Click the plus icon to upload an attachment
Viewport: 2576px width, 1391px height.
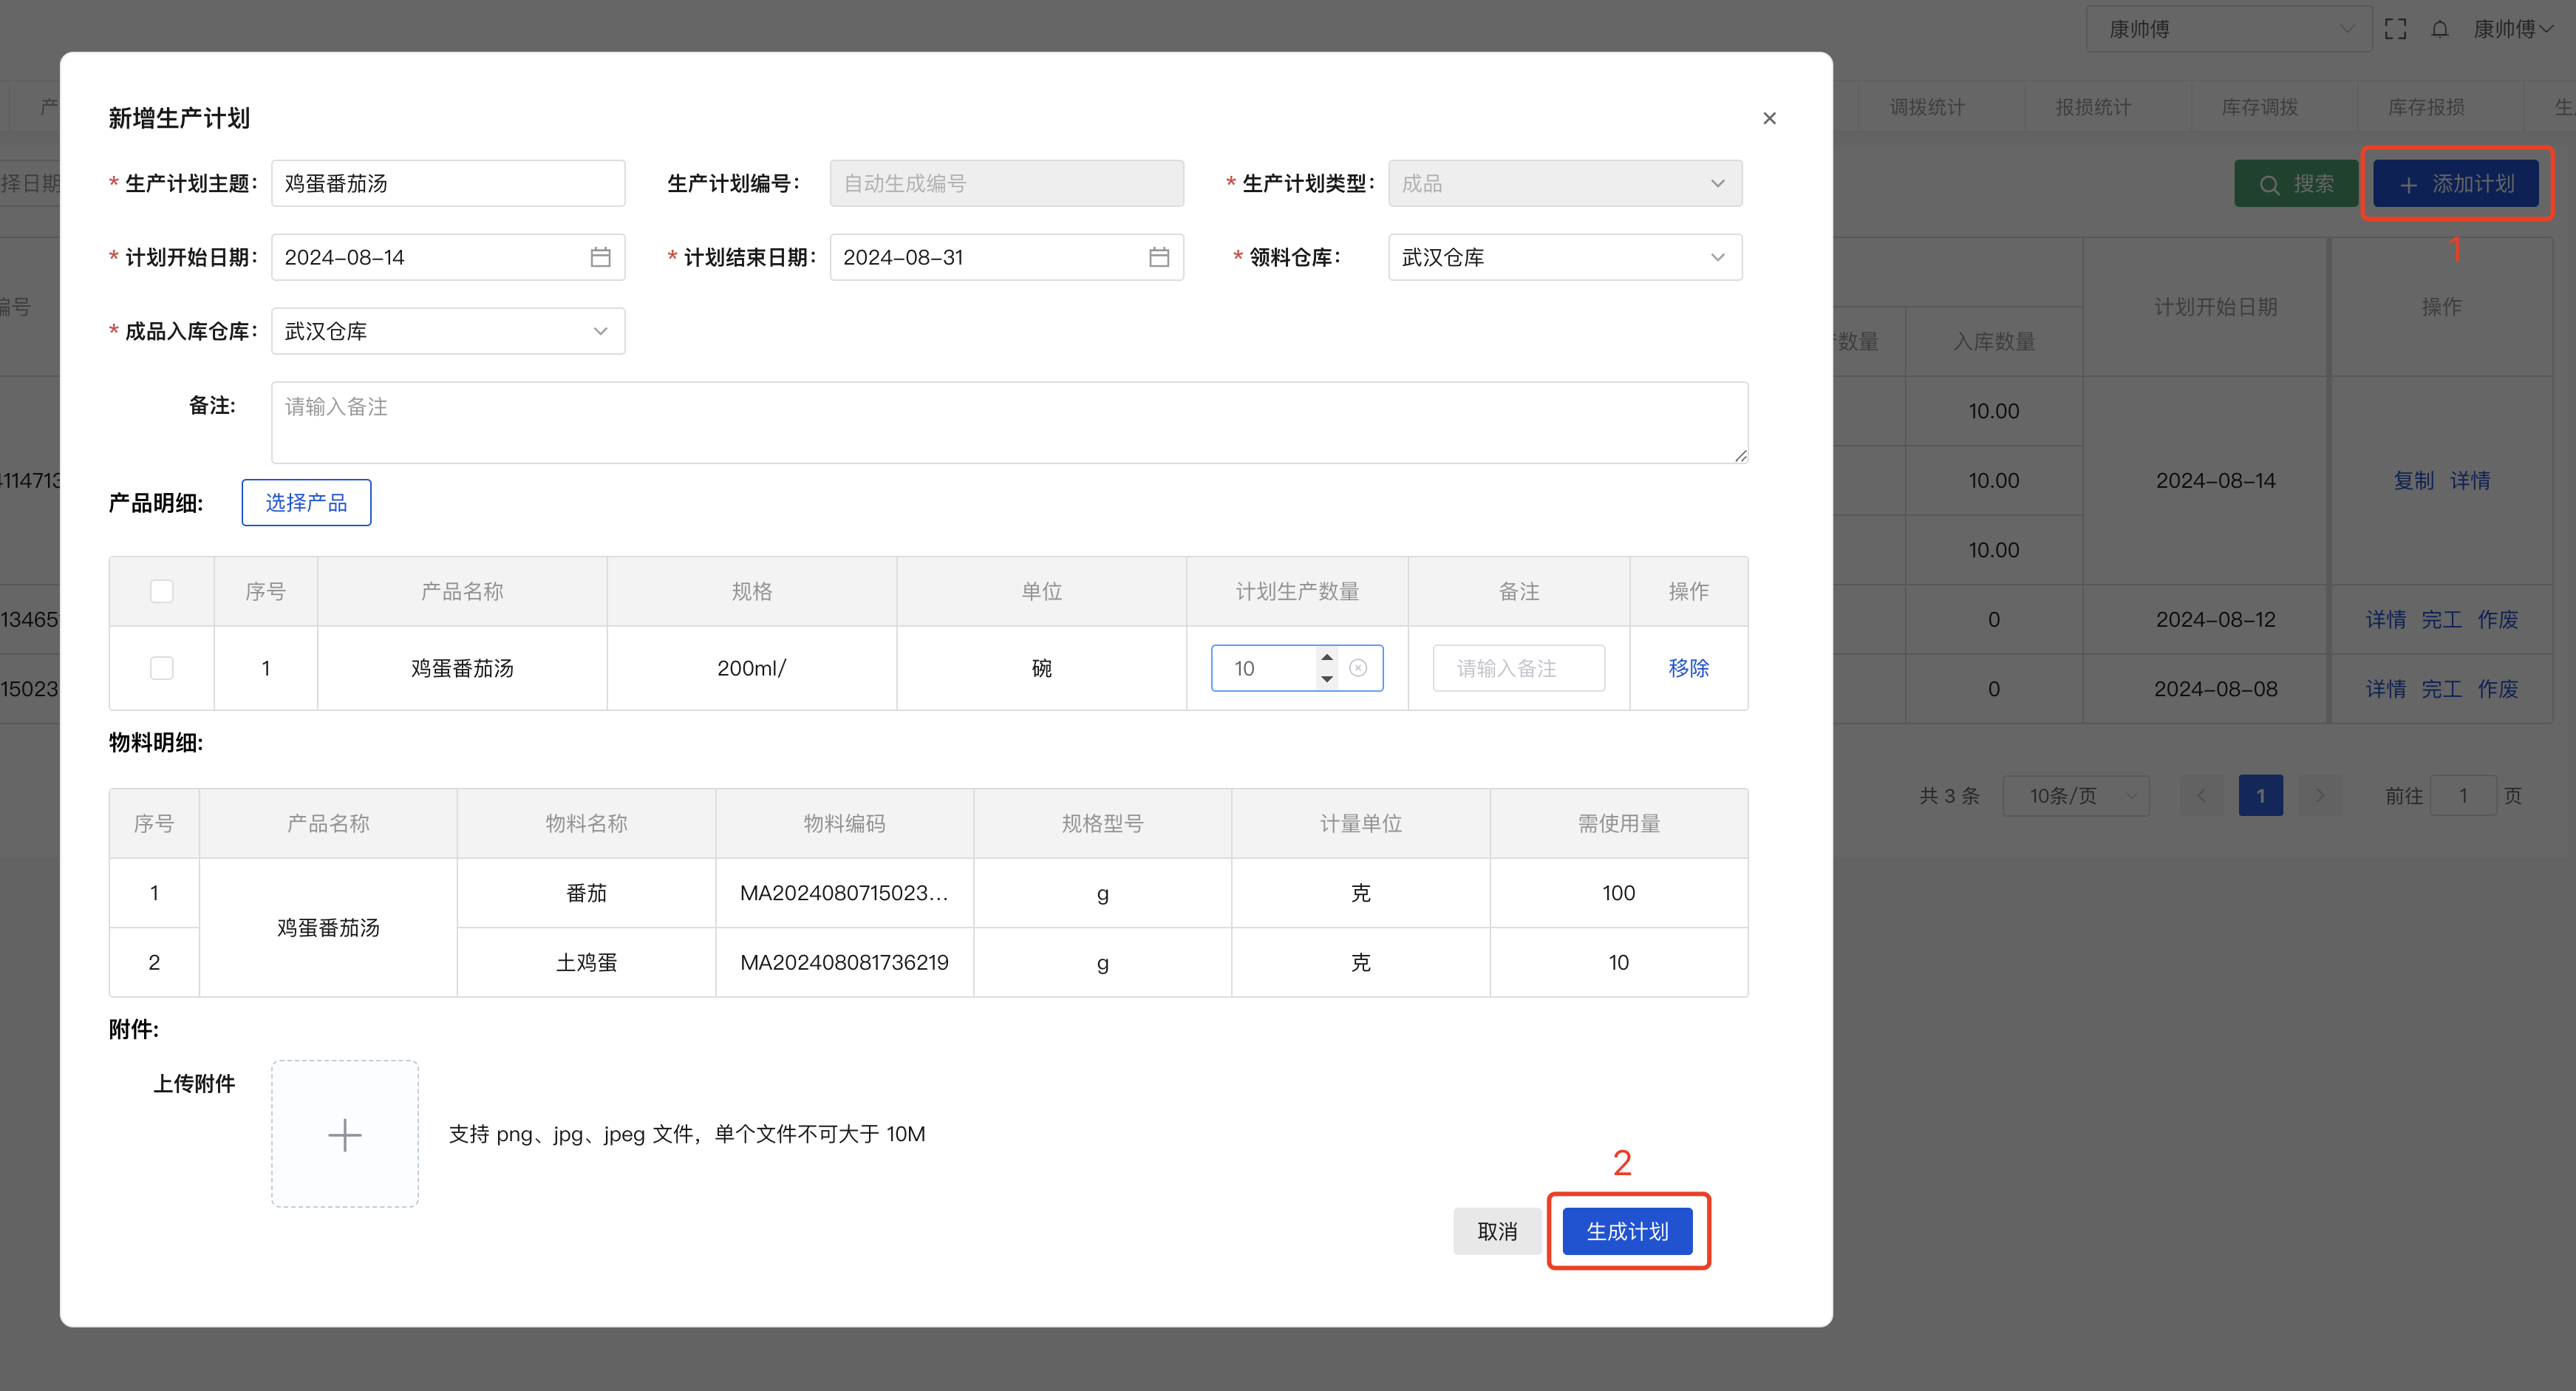[x=344, y=1134]
